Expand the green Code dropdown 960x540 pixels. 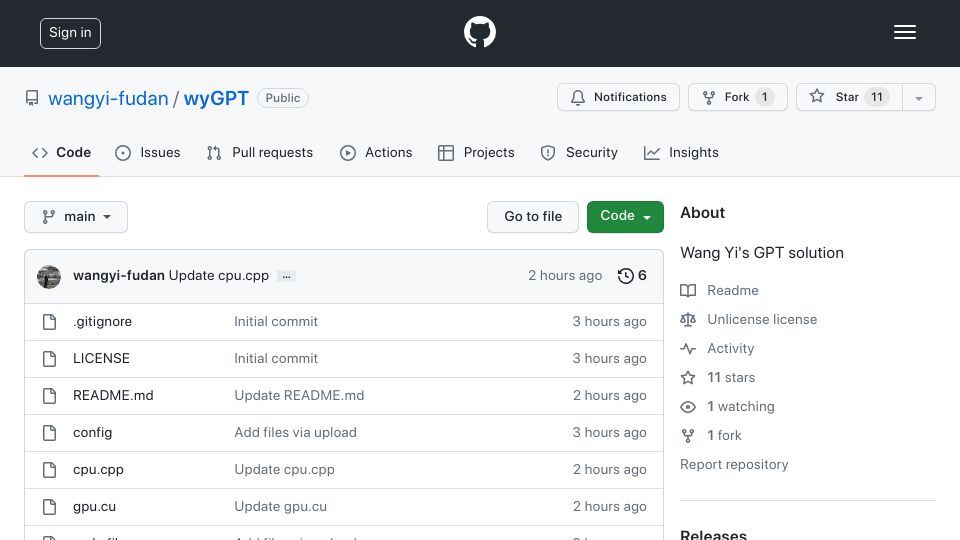[x=625, y=217]
